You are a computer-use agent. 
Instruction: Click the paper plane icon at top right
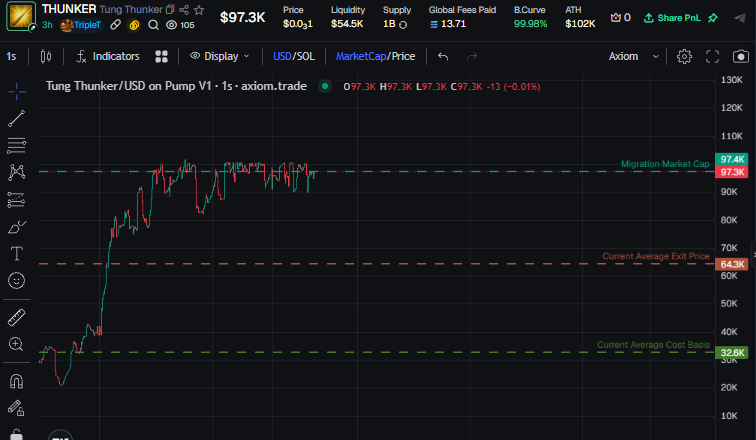[740, 18]
